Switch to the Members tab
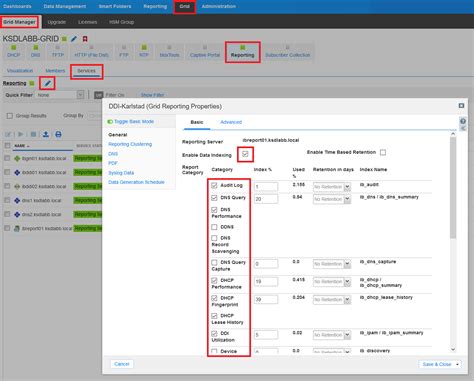Image resolution: width=474 pixels, height=381 pixels. [x=55, y=71]
